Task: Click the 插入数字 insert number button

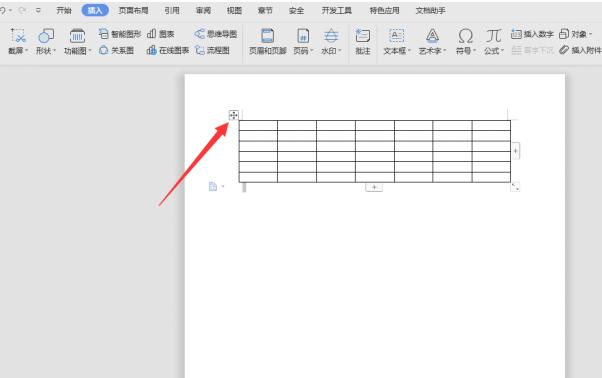Action: pos(532,34)
